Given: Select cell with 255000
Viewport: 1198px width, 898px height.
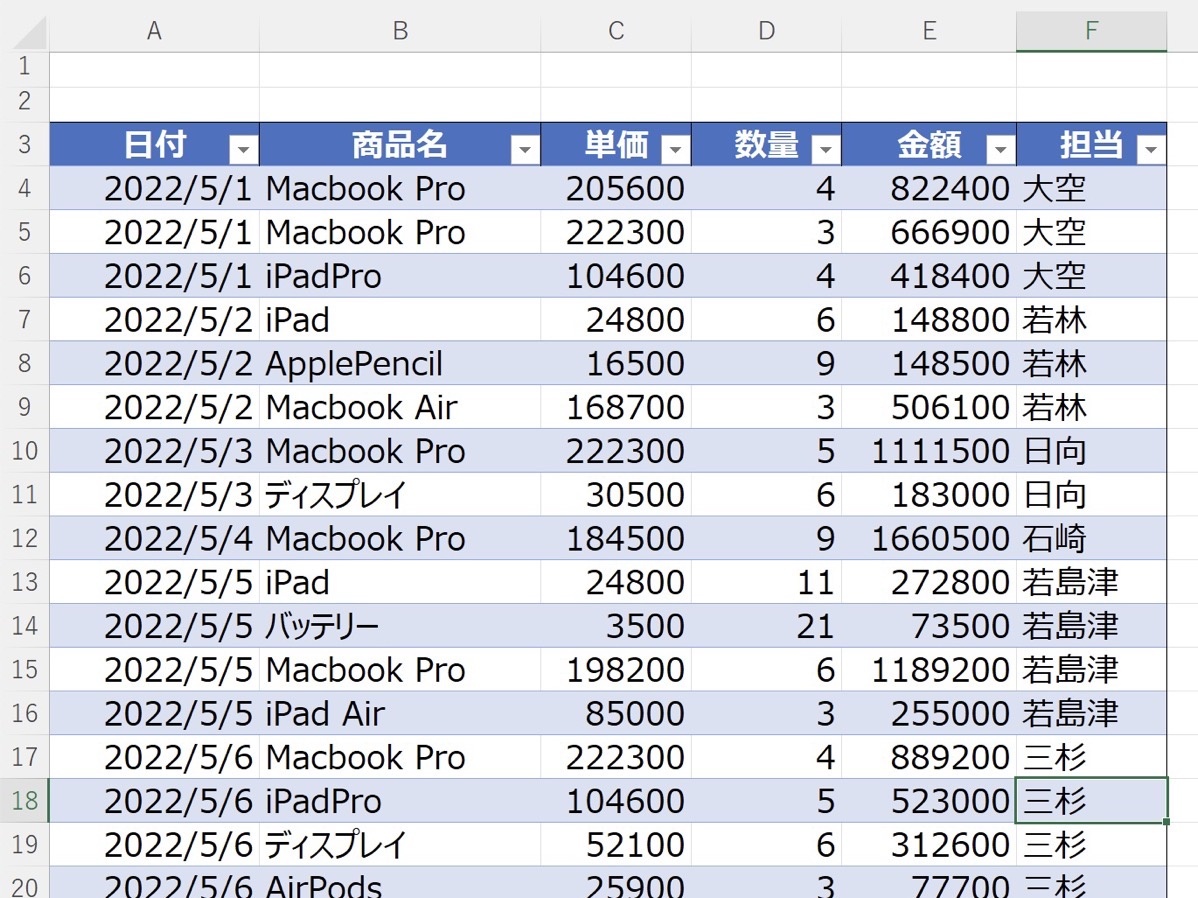Looking at the screenshot, I should [x=929, y=713].
